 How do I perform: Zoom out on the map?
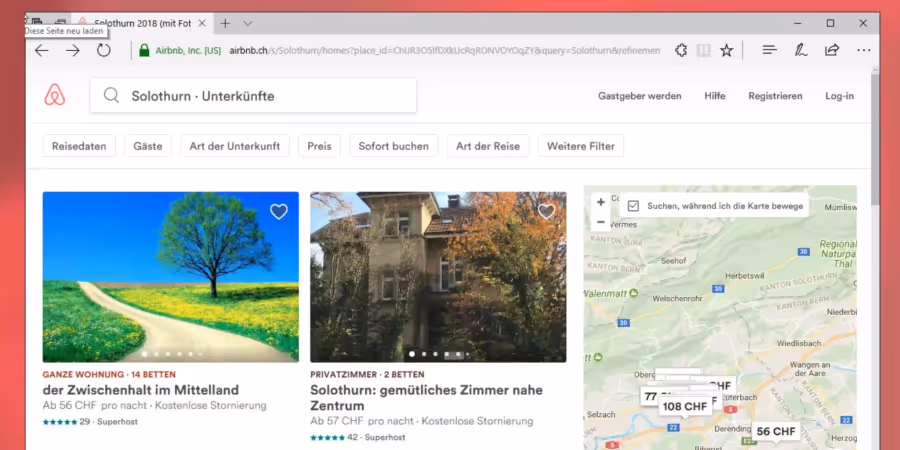pyautogui.click(x=601, y=222)
